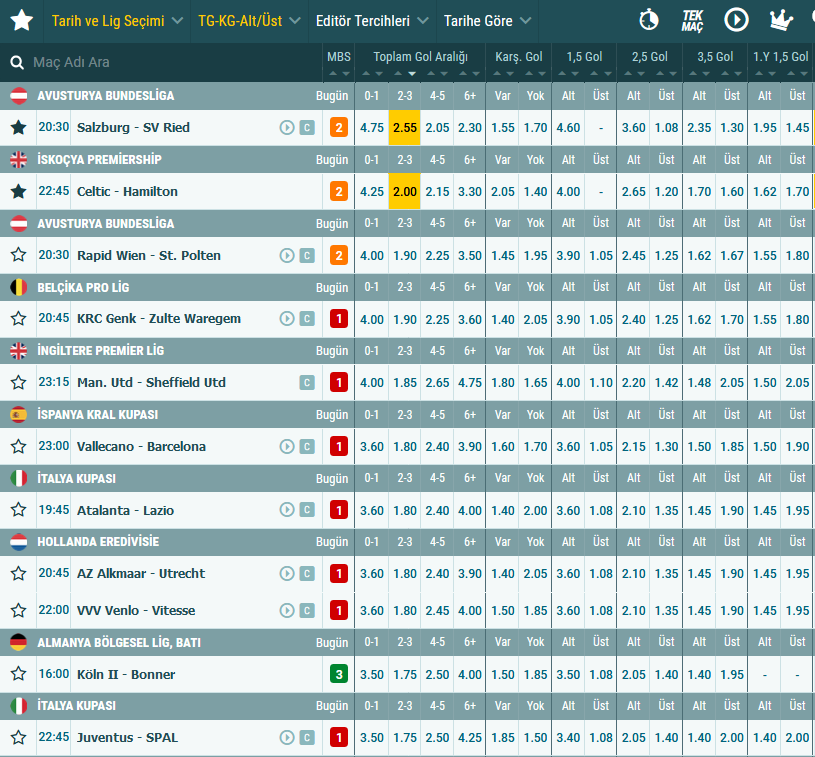This screenshot has height=757, width=815.
Task: Open the C icon for KRC Genk - Zulte Waregem
Action: 307,318
